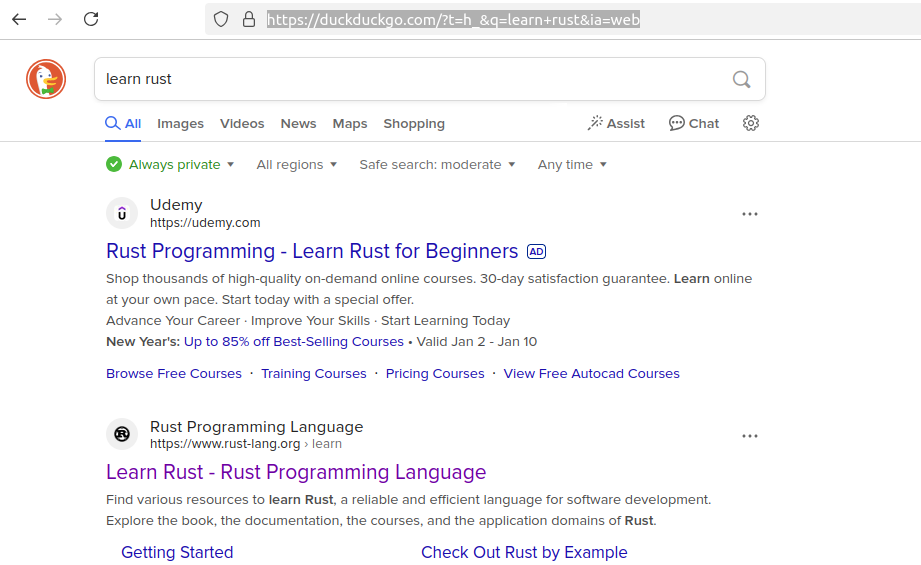Viewport: 921px width, 565px height.
Task: Click the browser forward arrow
Action: [x=55, y=19]
